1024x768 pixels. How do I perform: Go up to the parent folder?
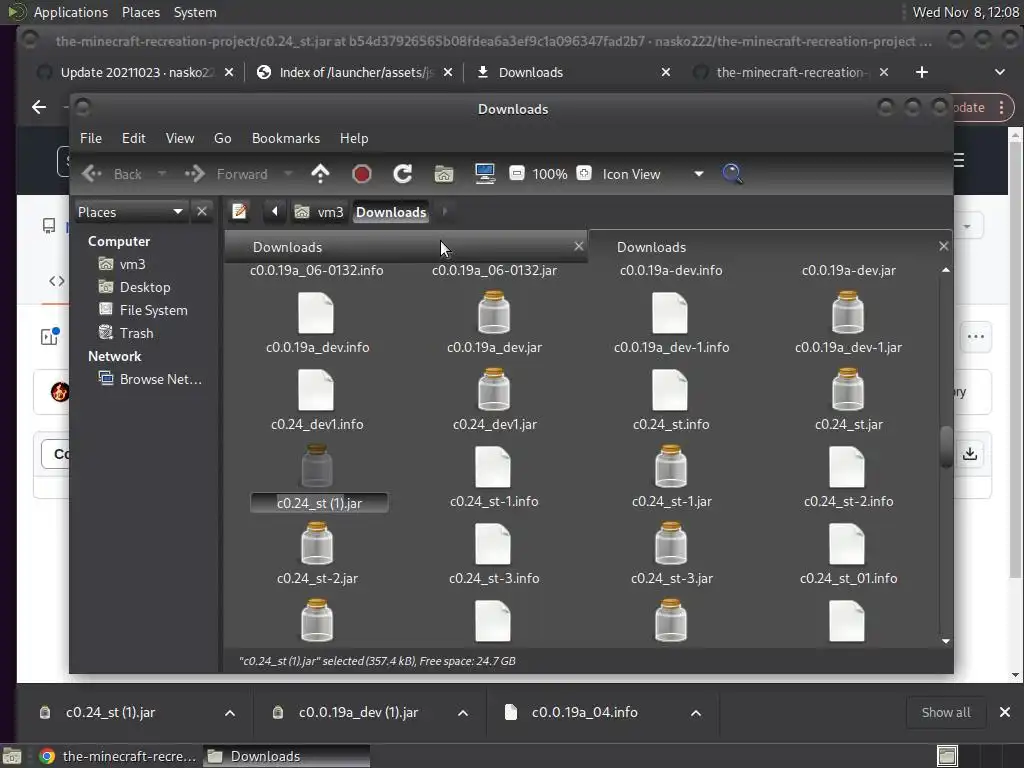pyautogui.click(x=320, y=174)
